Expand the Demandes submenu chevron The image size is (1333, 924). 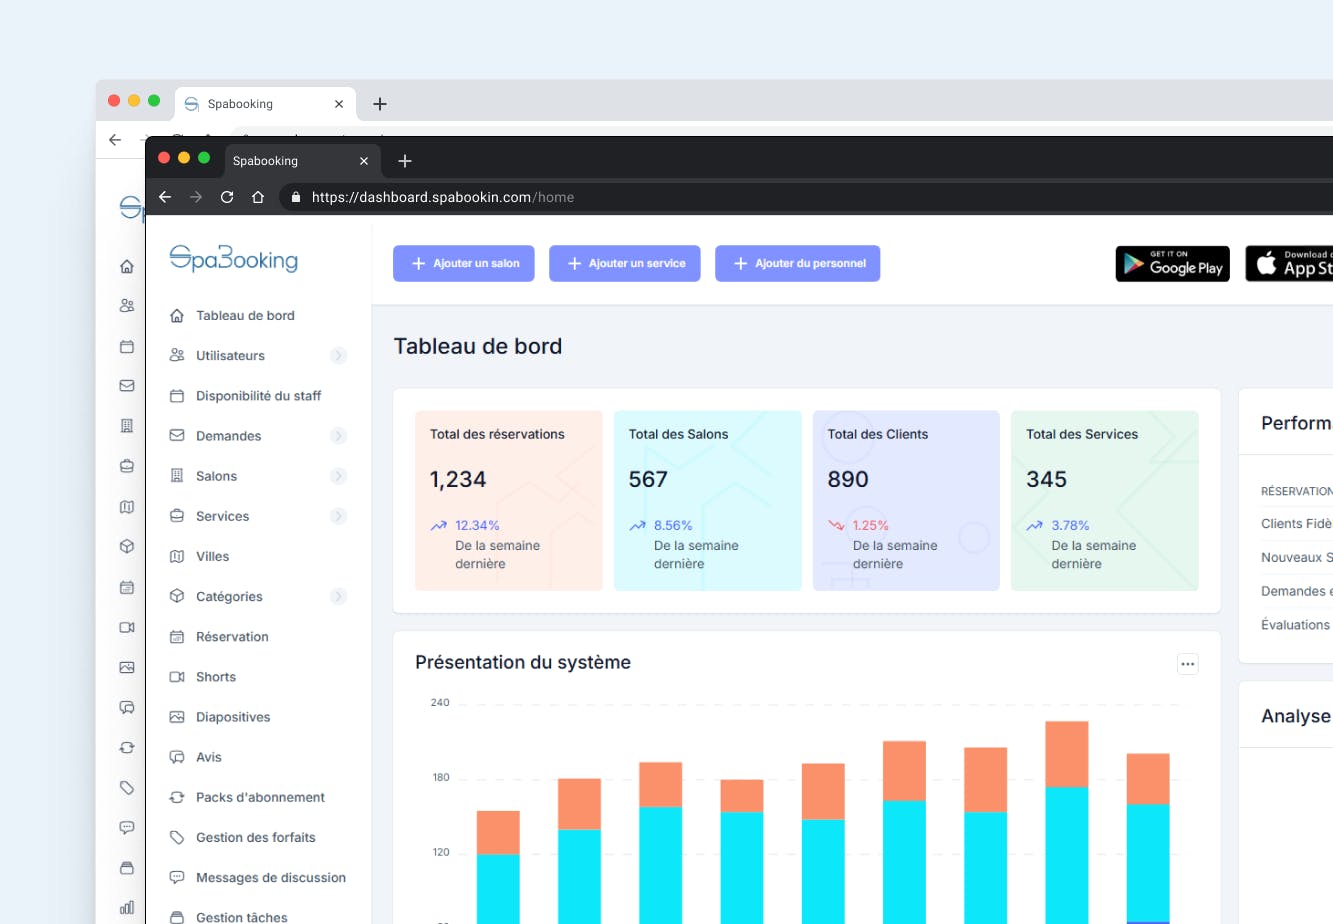tap(338, 436)
